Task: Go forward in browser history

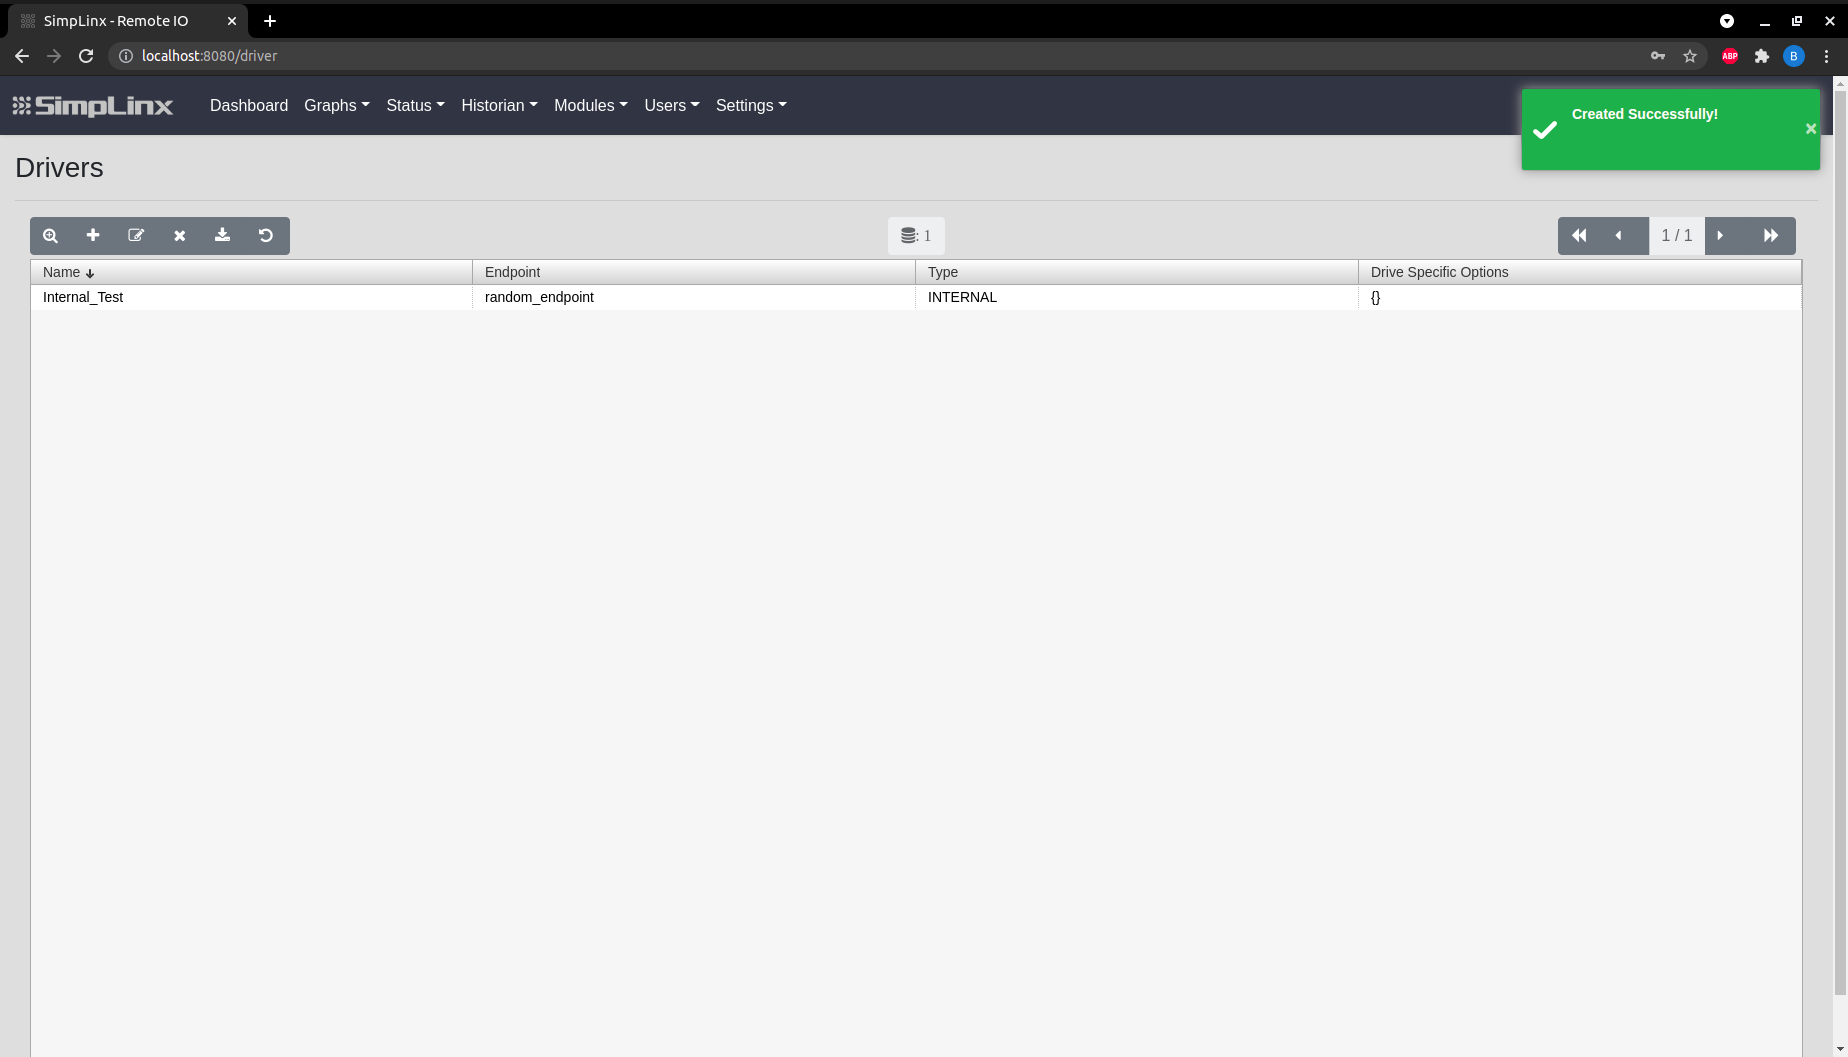Action: pyautogui.click(x=54, y=56)
